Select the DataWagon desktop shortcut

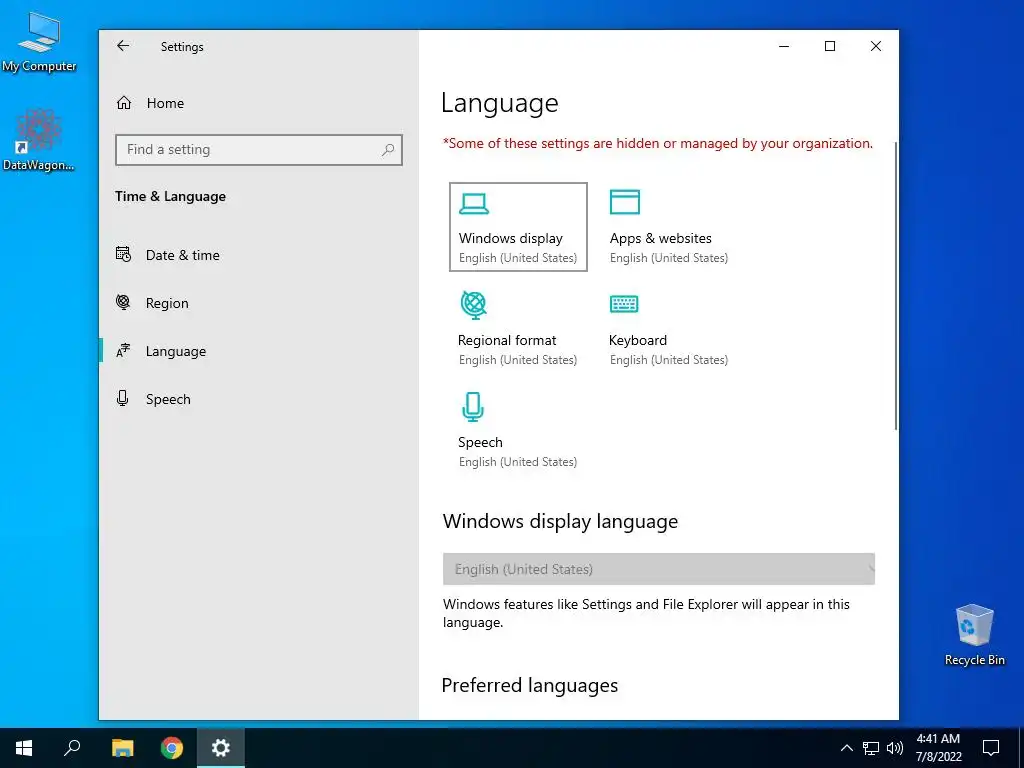[39, 141]
